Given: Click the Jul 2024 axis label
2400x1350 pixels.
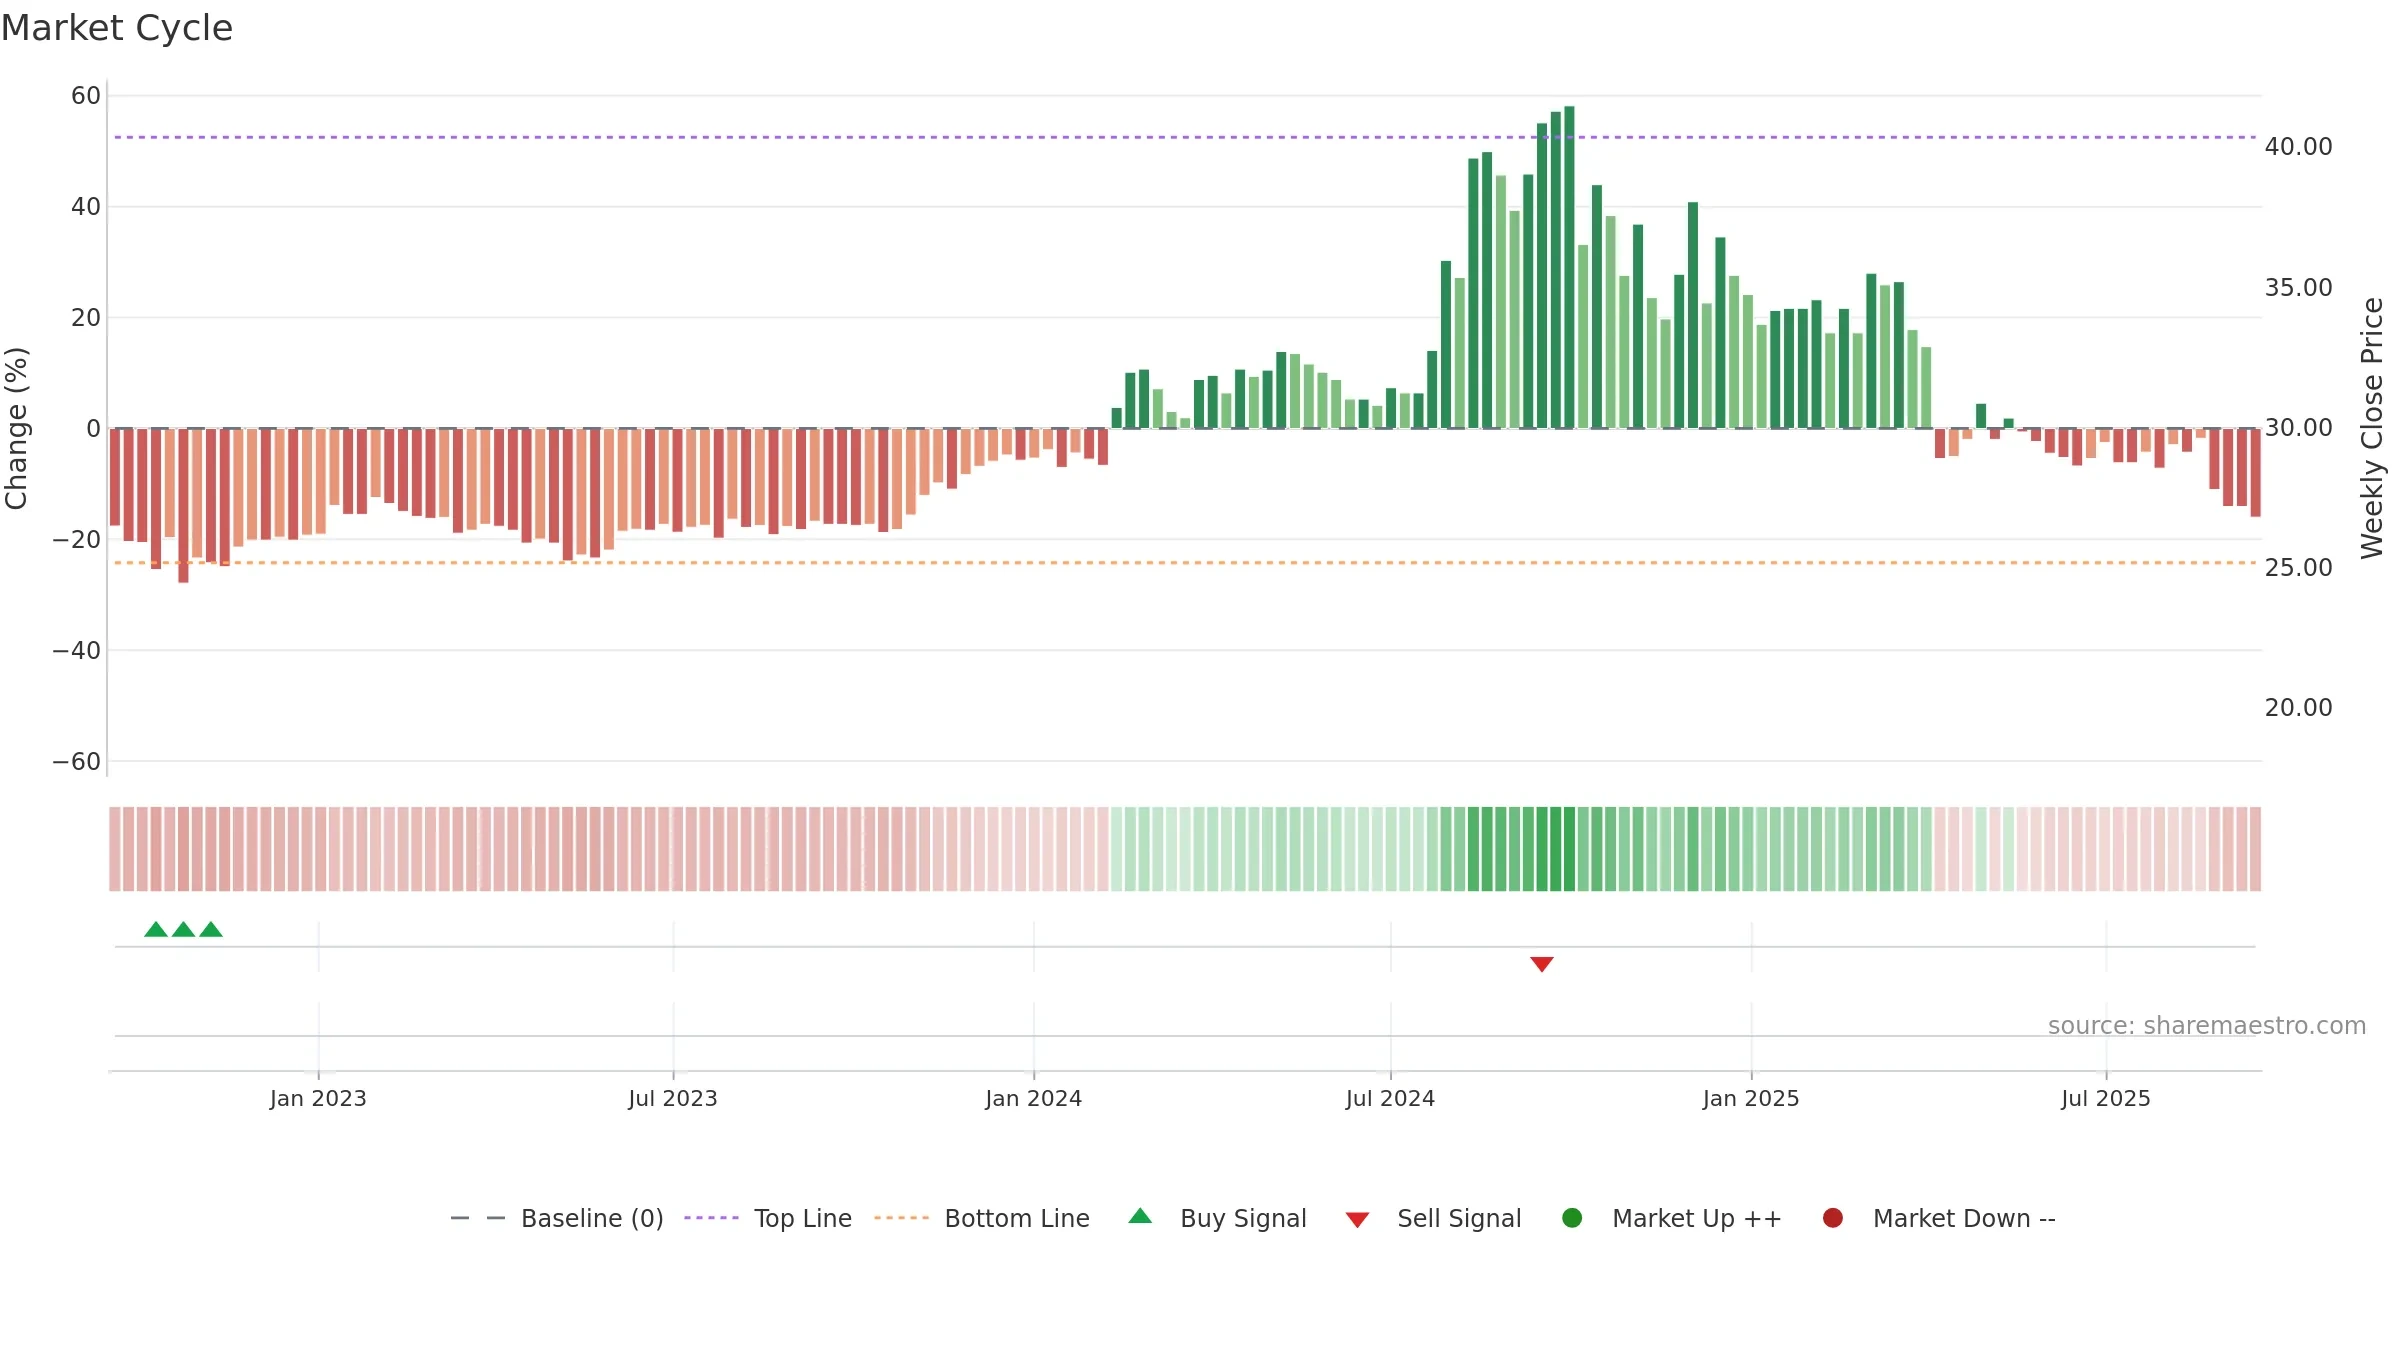Looking at the screenshot, I should pos(1390,1098).
